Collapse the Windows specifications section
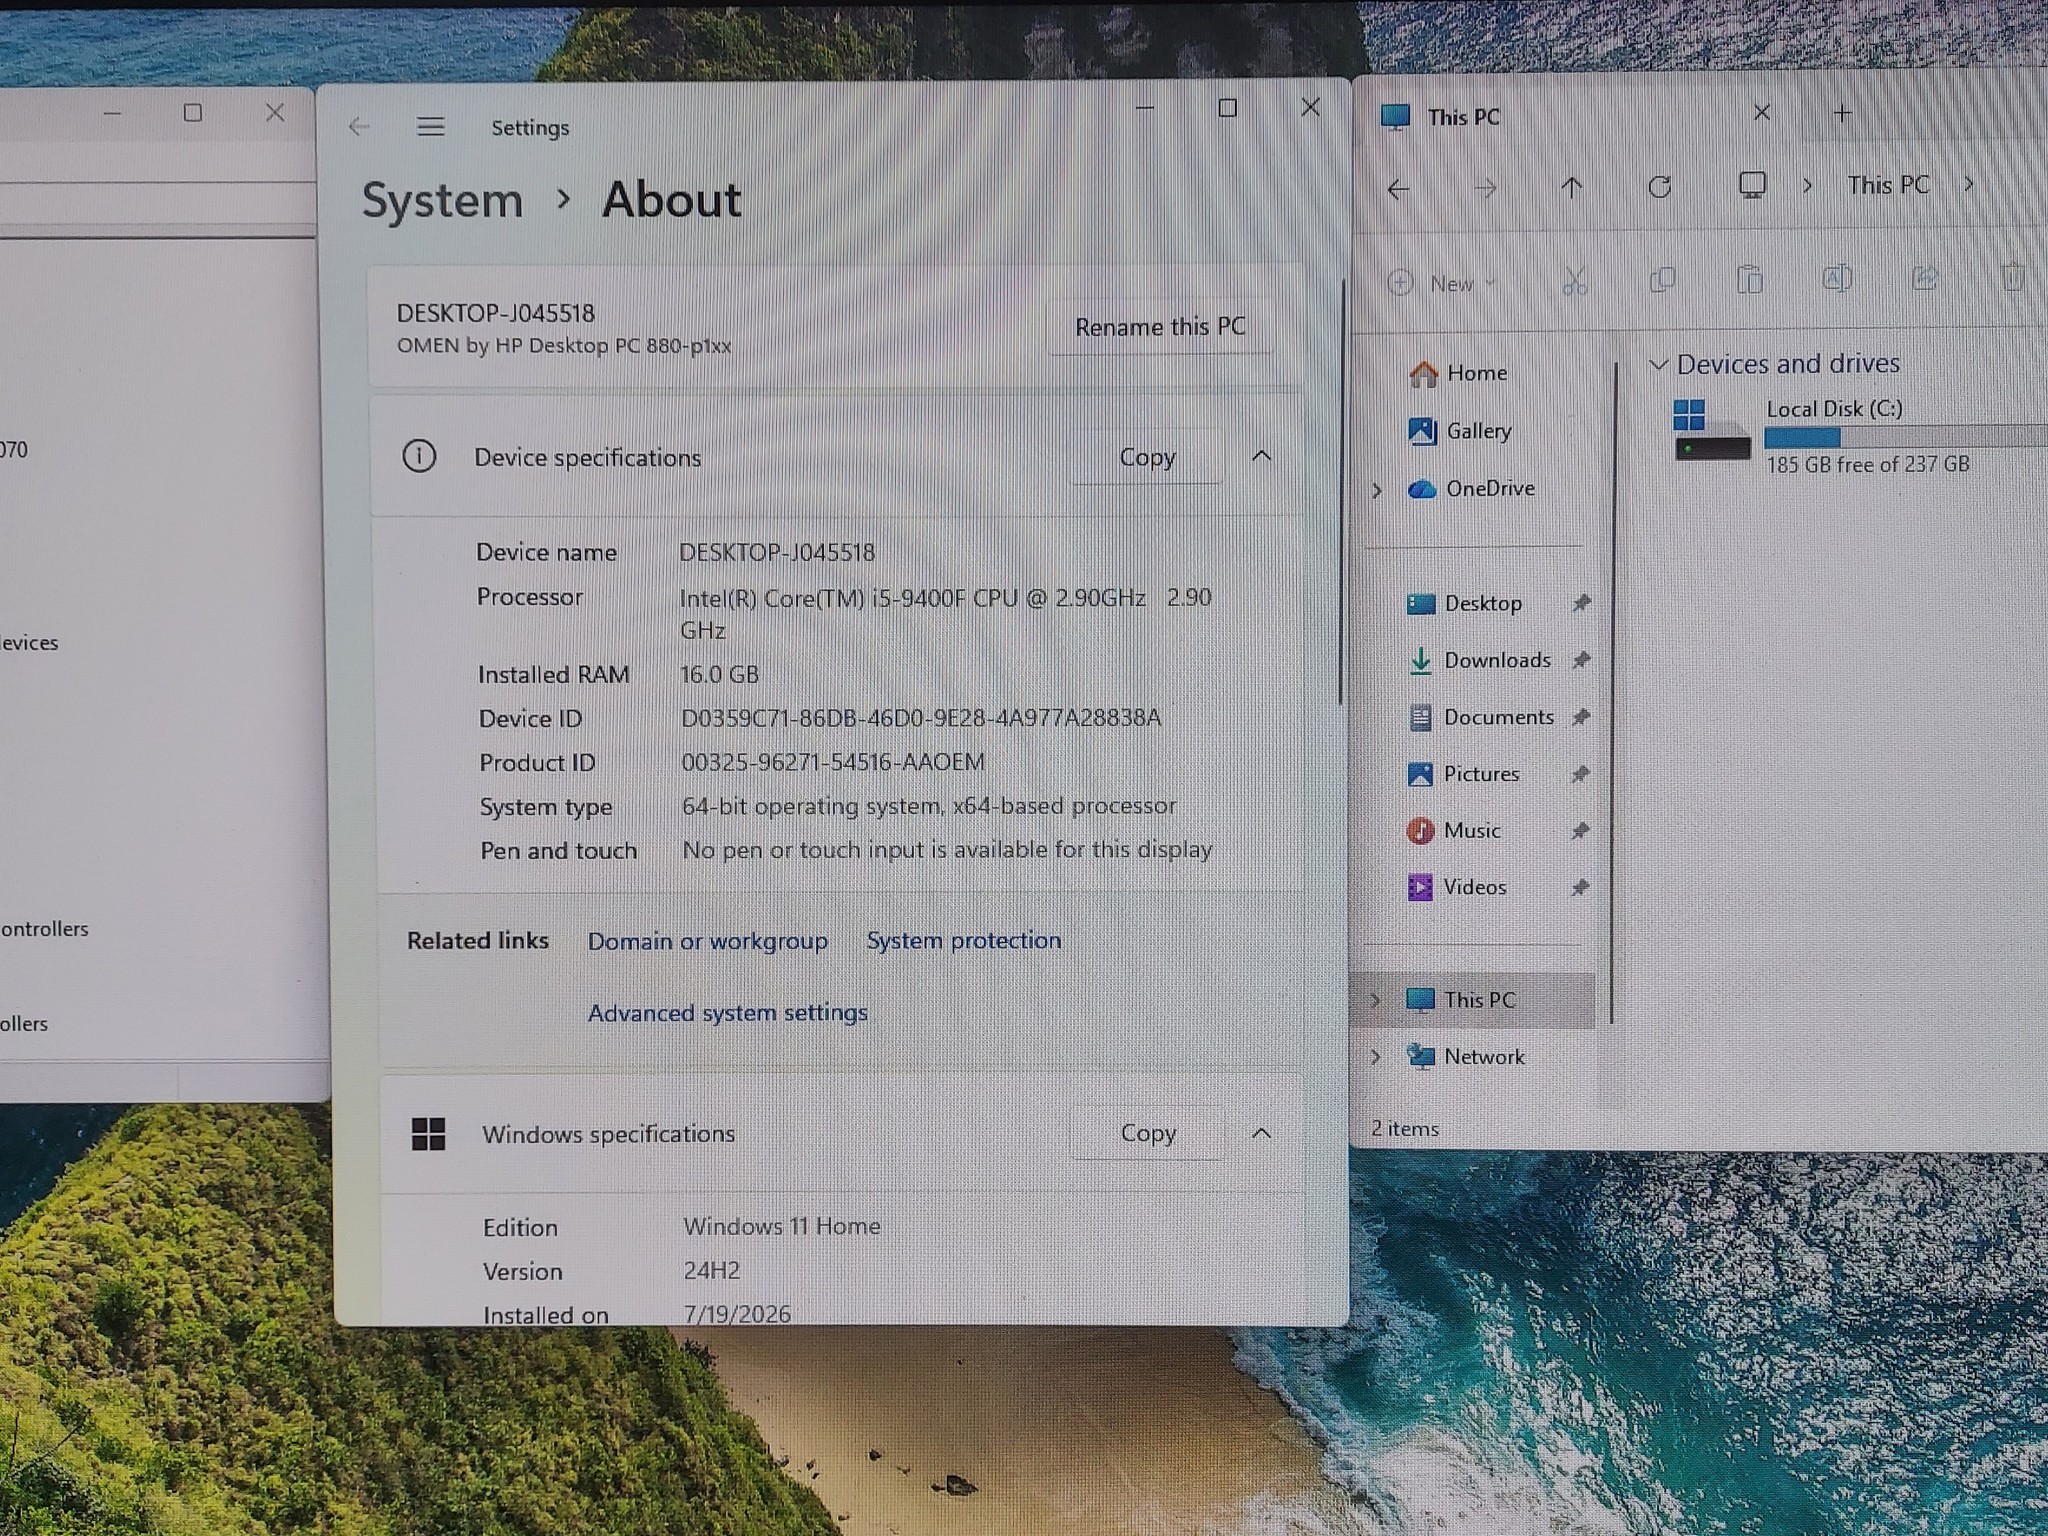Viewport: 2048px width, 1536px height. click(1262, 1133)
